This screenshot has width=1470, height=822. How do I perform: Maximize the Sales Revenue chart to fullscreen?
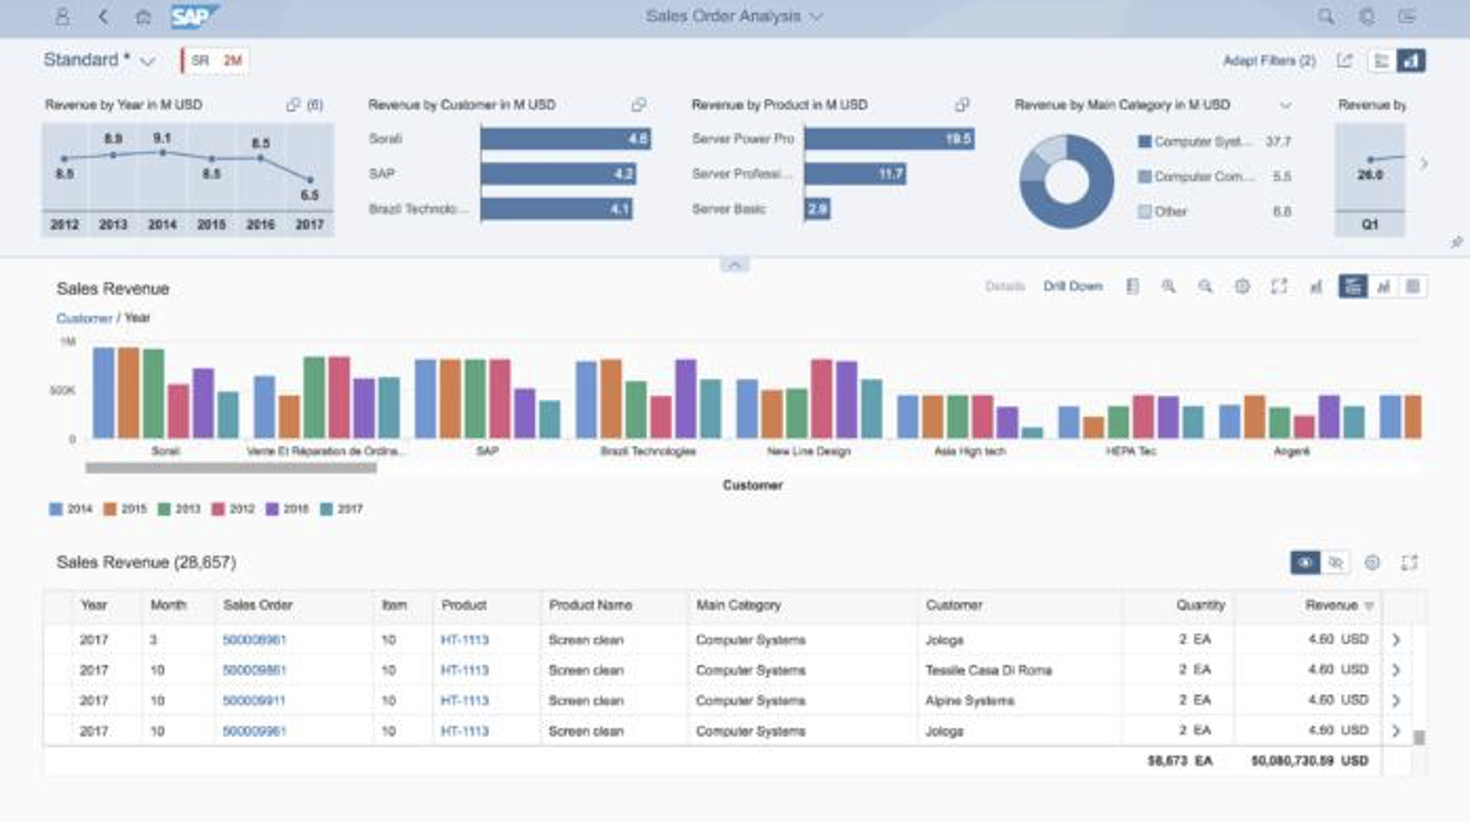click(x=1279, y=287)
